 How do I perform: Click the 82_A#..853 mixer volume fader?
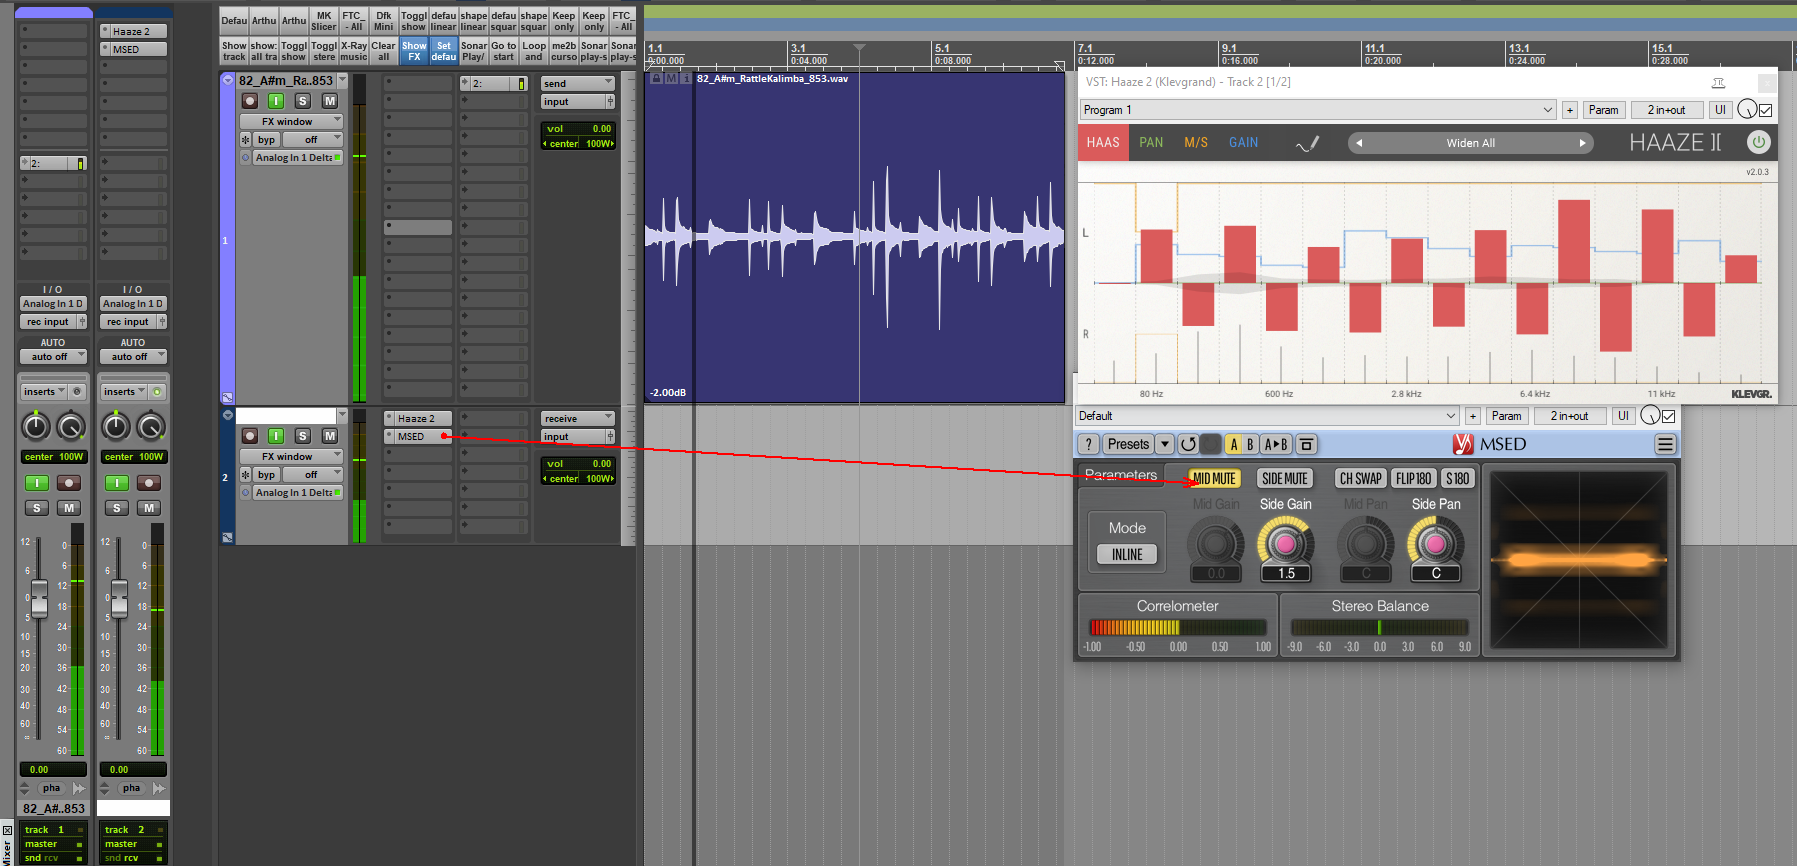click(x=39, y=598)
